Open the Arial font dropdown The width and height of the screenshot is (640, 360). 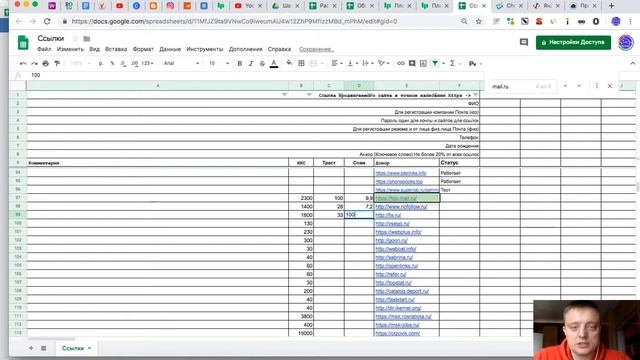click(x=181, y=63)
